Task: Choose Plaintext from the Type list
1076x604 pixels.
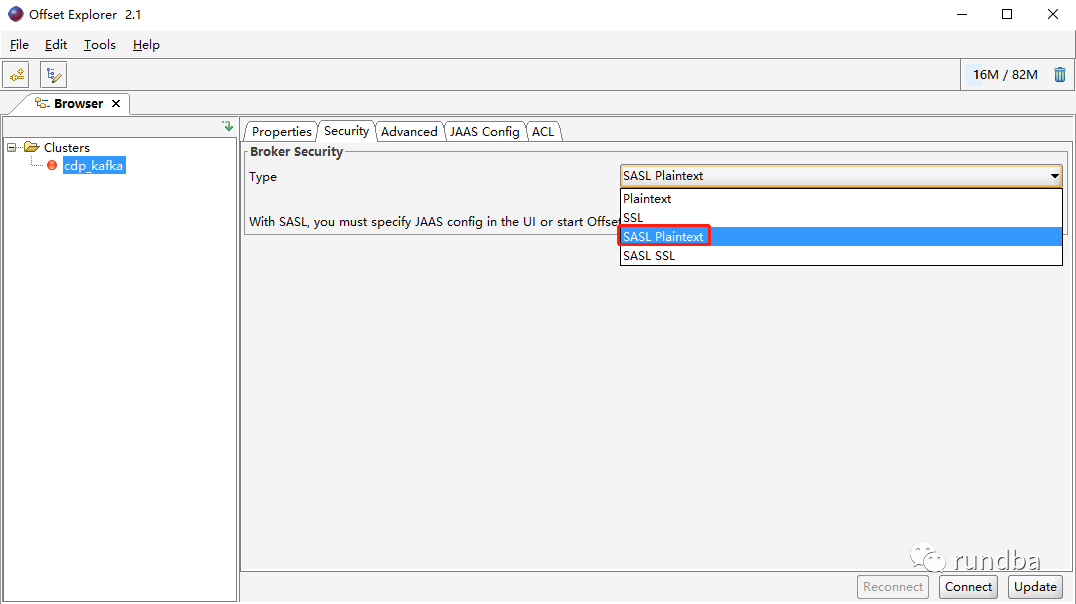Action: pyautogui.click(x=841, y=199)
